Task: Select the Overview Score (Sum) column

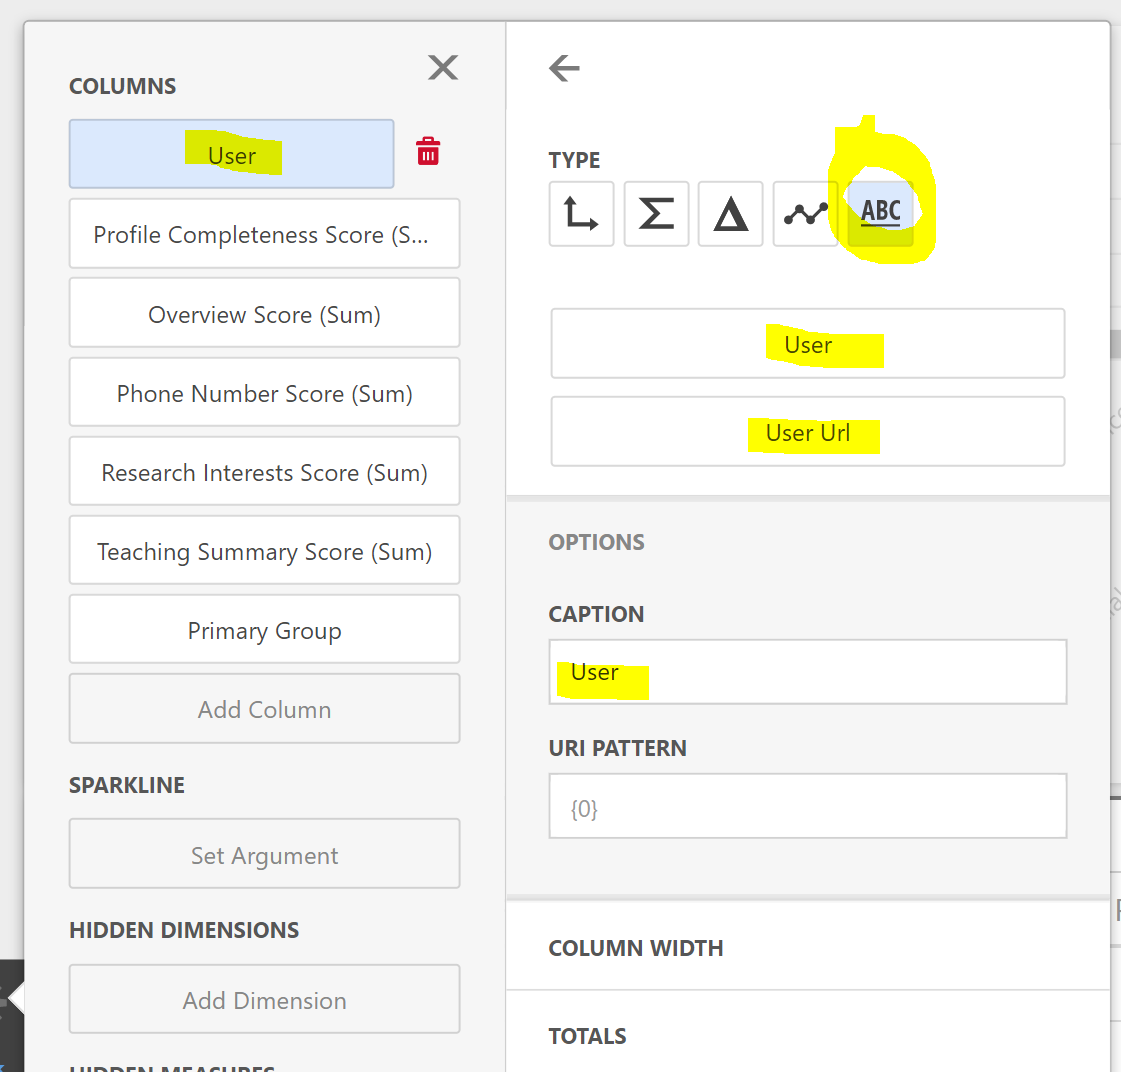Action: (x=264, y=314)
